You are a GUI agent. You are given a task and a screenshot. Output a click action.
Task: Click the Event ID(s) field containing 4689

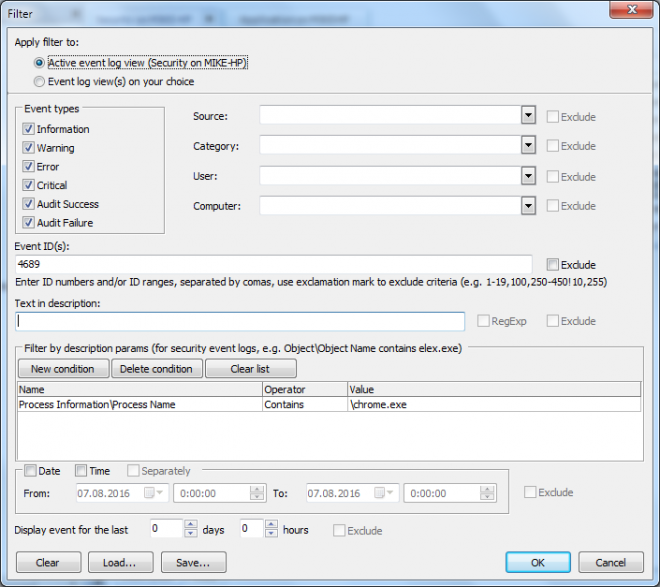[x=274, y=264]
